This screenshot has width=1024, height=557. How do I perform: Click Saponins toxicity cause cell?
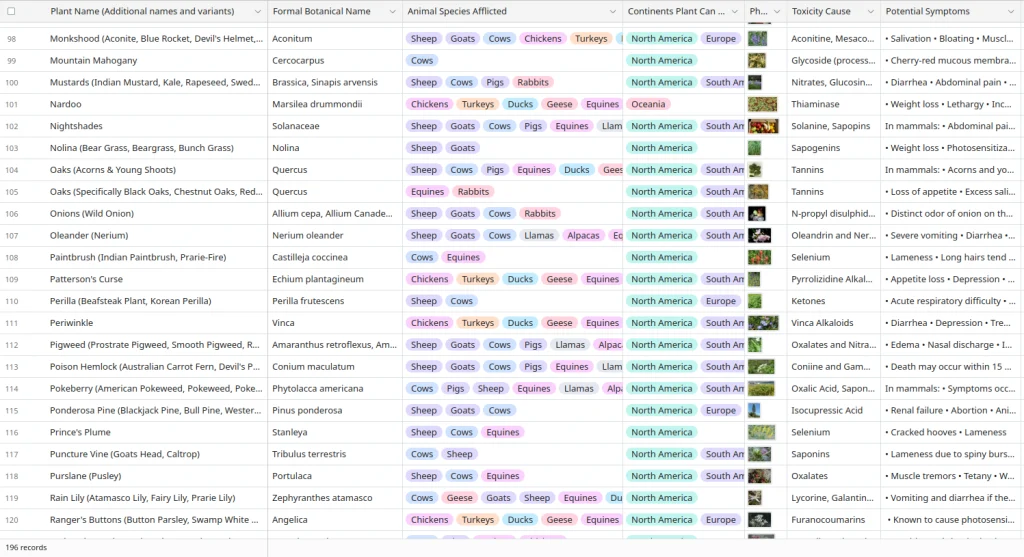[833, 454]
